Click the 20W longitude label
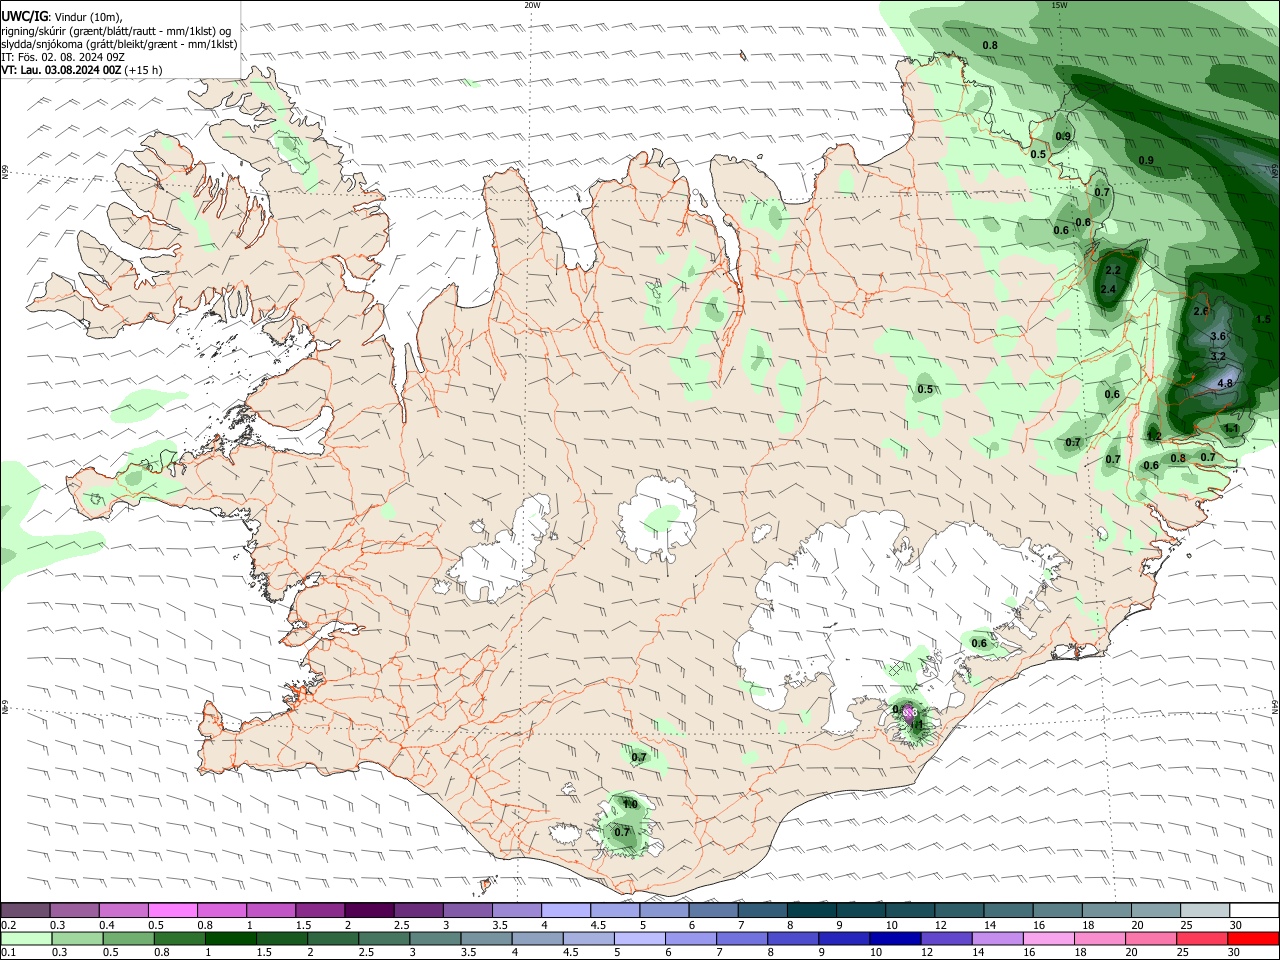1280x960 pixels. (x=532, y=5)
